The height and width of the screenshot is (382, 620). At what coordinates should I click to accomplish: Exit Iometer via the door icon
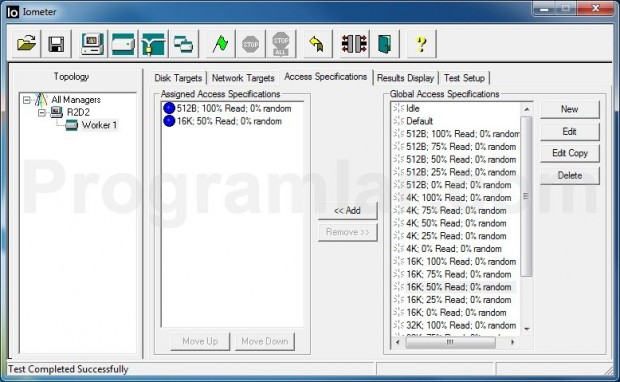(384, 43)
